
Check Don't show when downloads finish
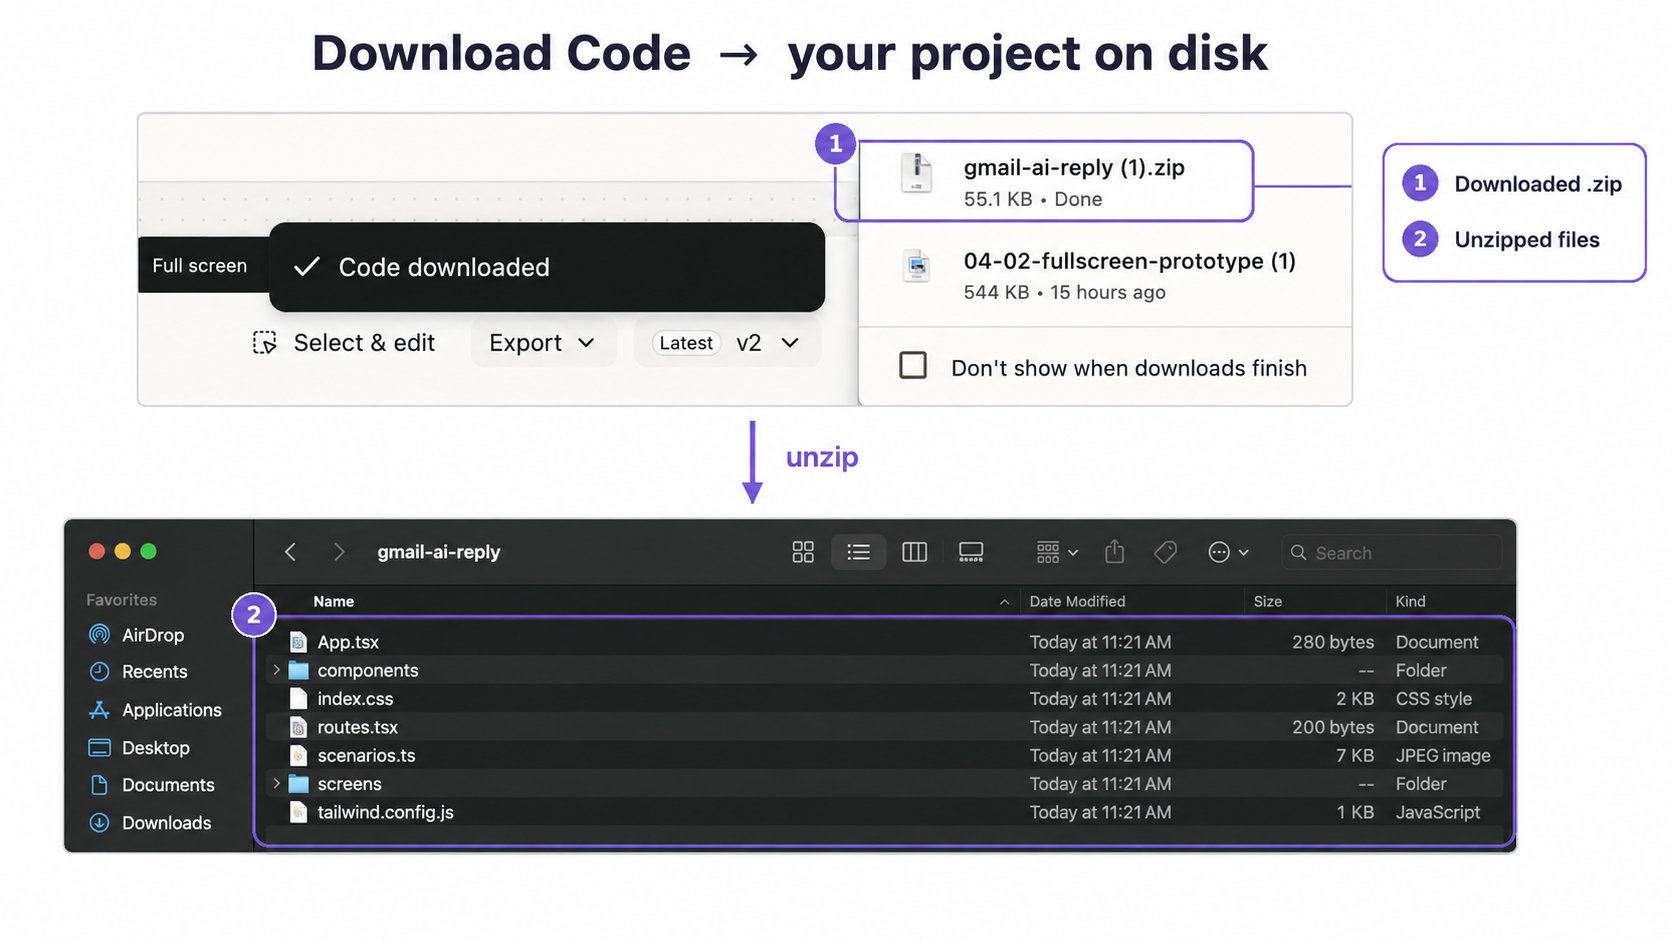(x=913, y=365)
